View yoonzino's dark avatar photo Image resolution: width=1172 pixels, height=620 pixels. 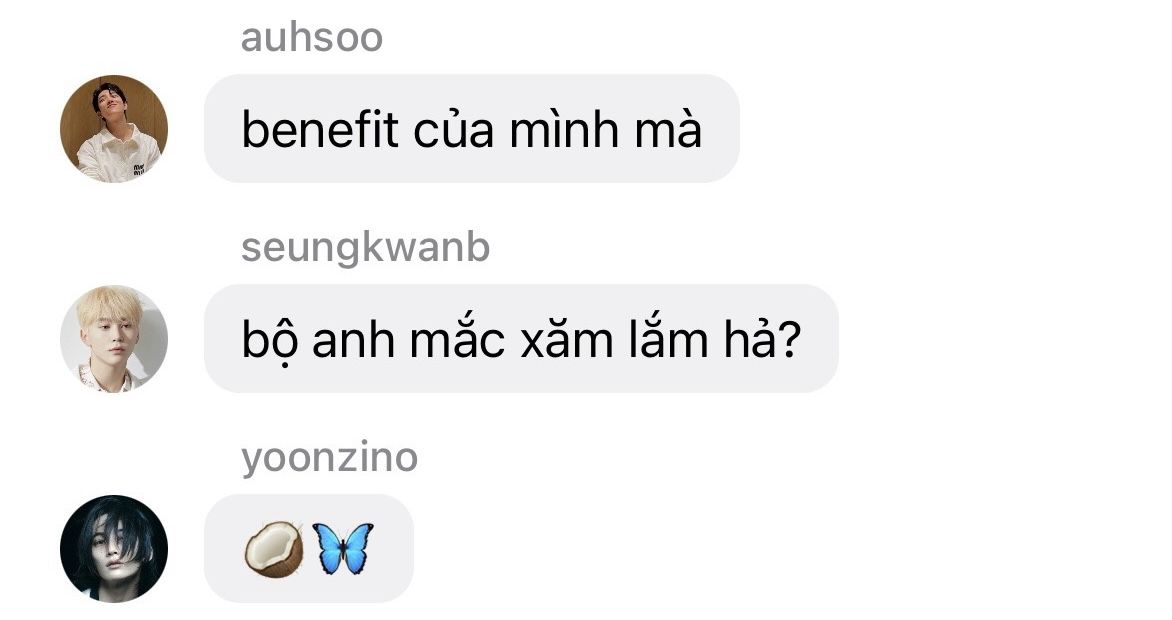114,549
